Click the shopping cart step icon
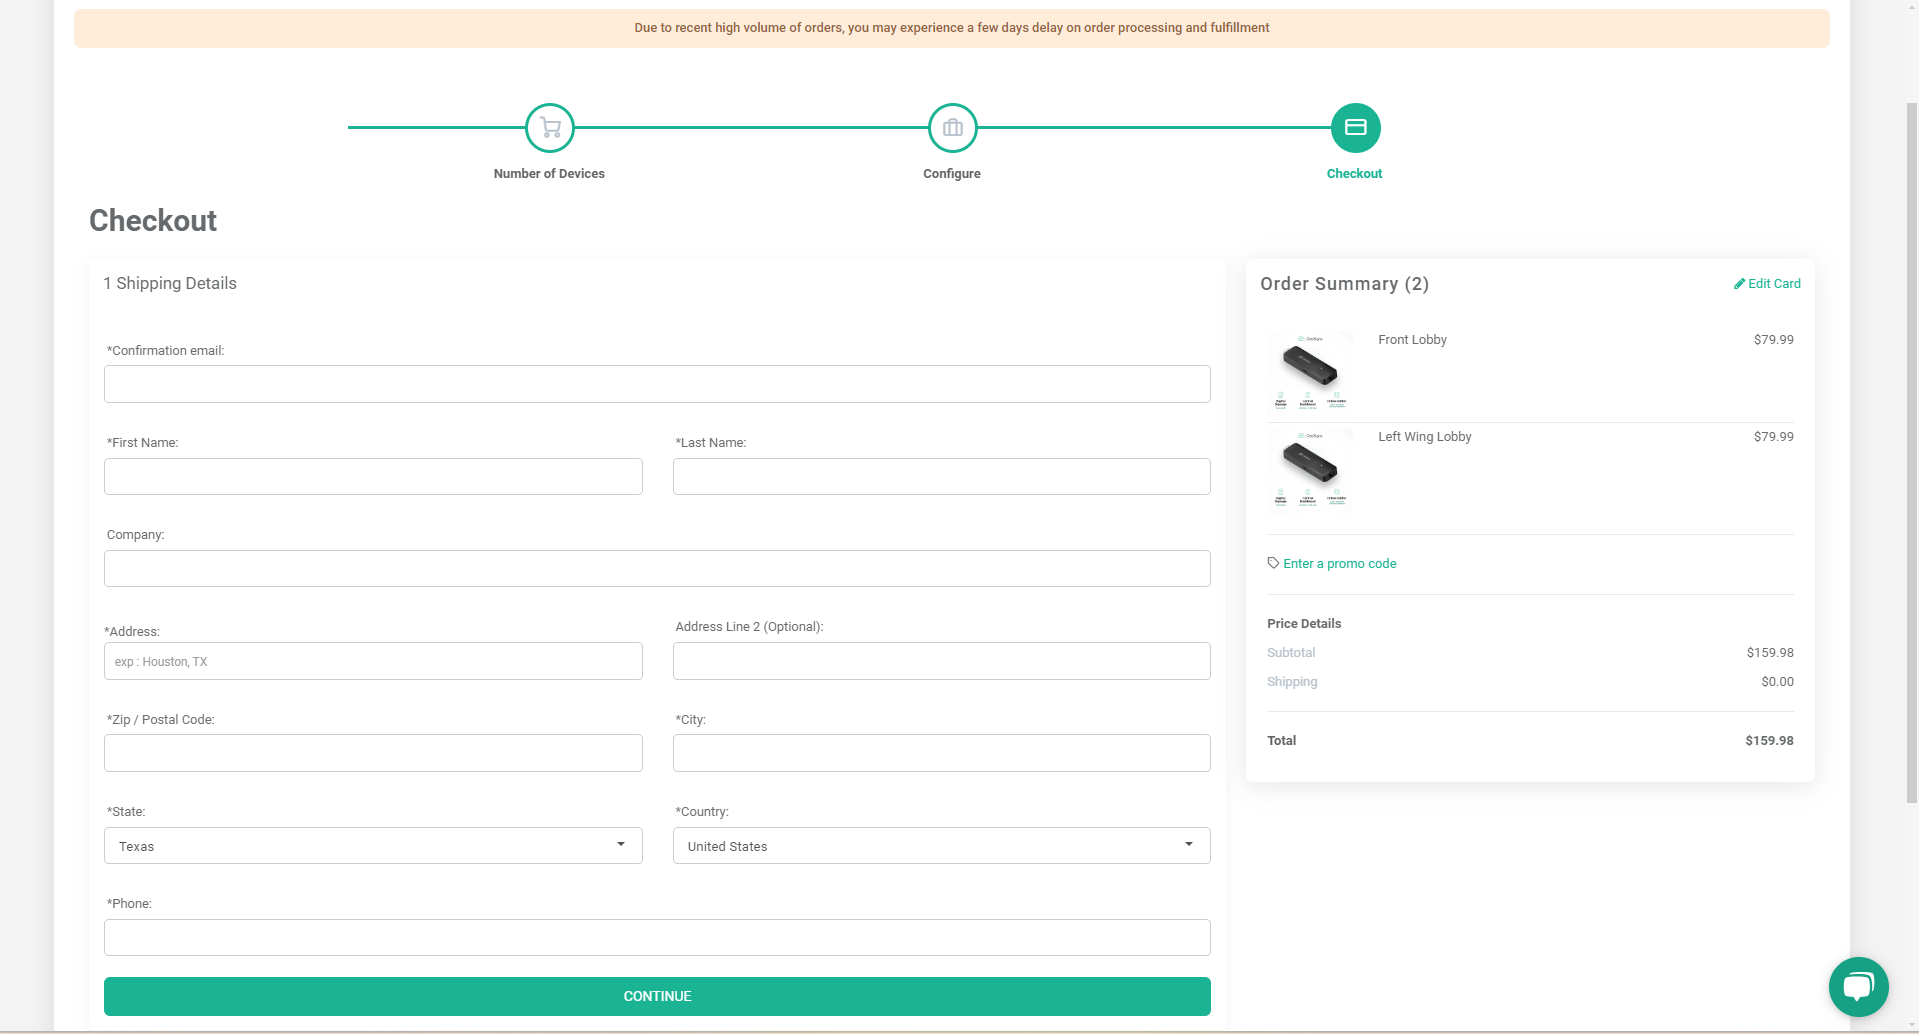The width and height of the screenshot is (1919, 1034). (x=548, y=127)
